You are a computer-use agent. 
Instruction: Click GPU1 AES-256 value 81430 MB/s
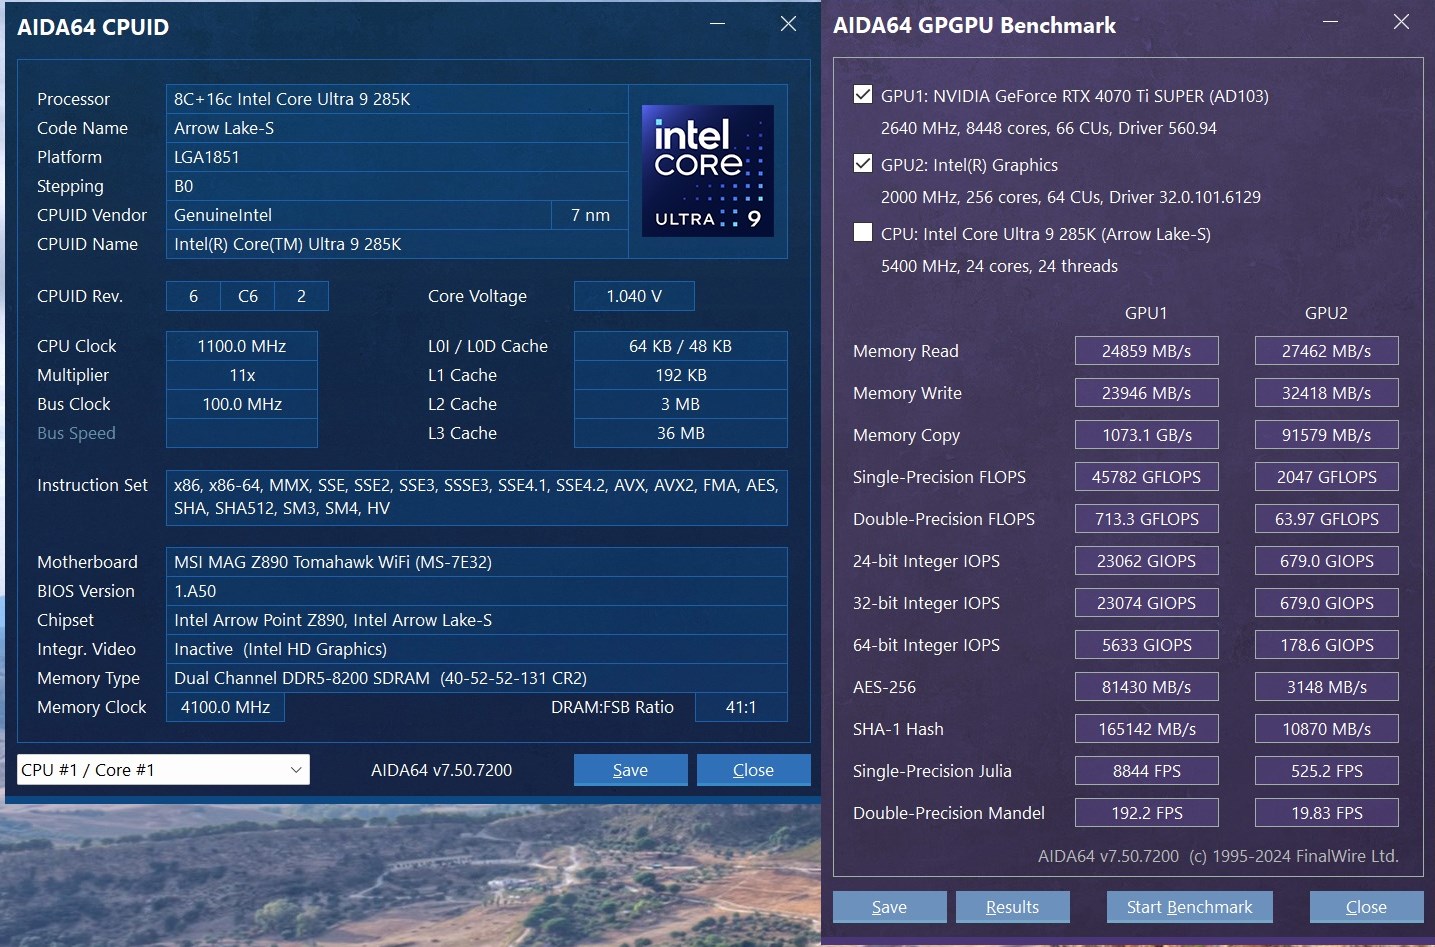[x=1147, y=687]
